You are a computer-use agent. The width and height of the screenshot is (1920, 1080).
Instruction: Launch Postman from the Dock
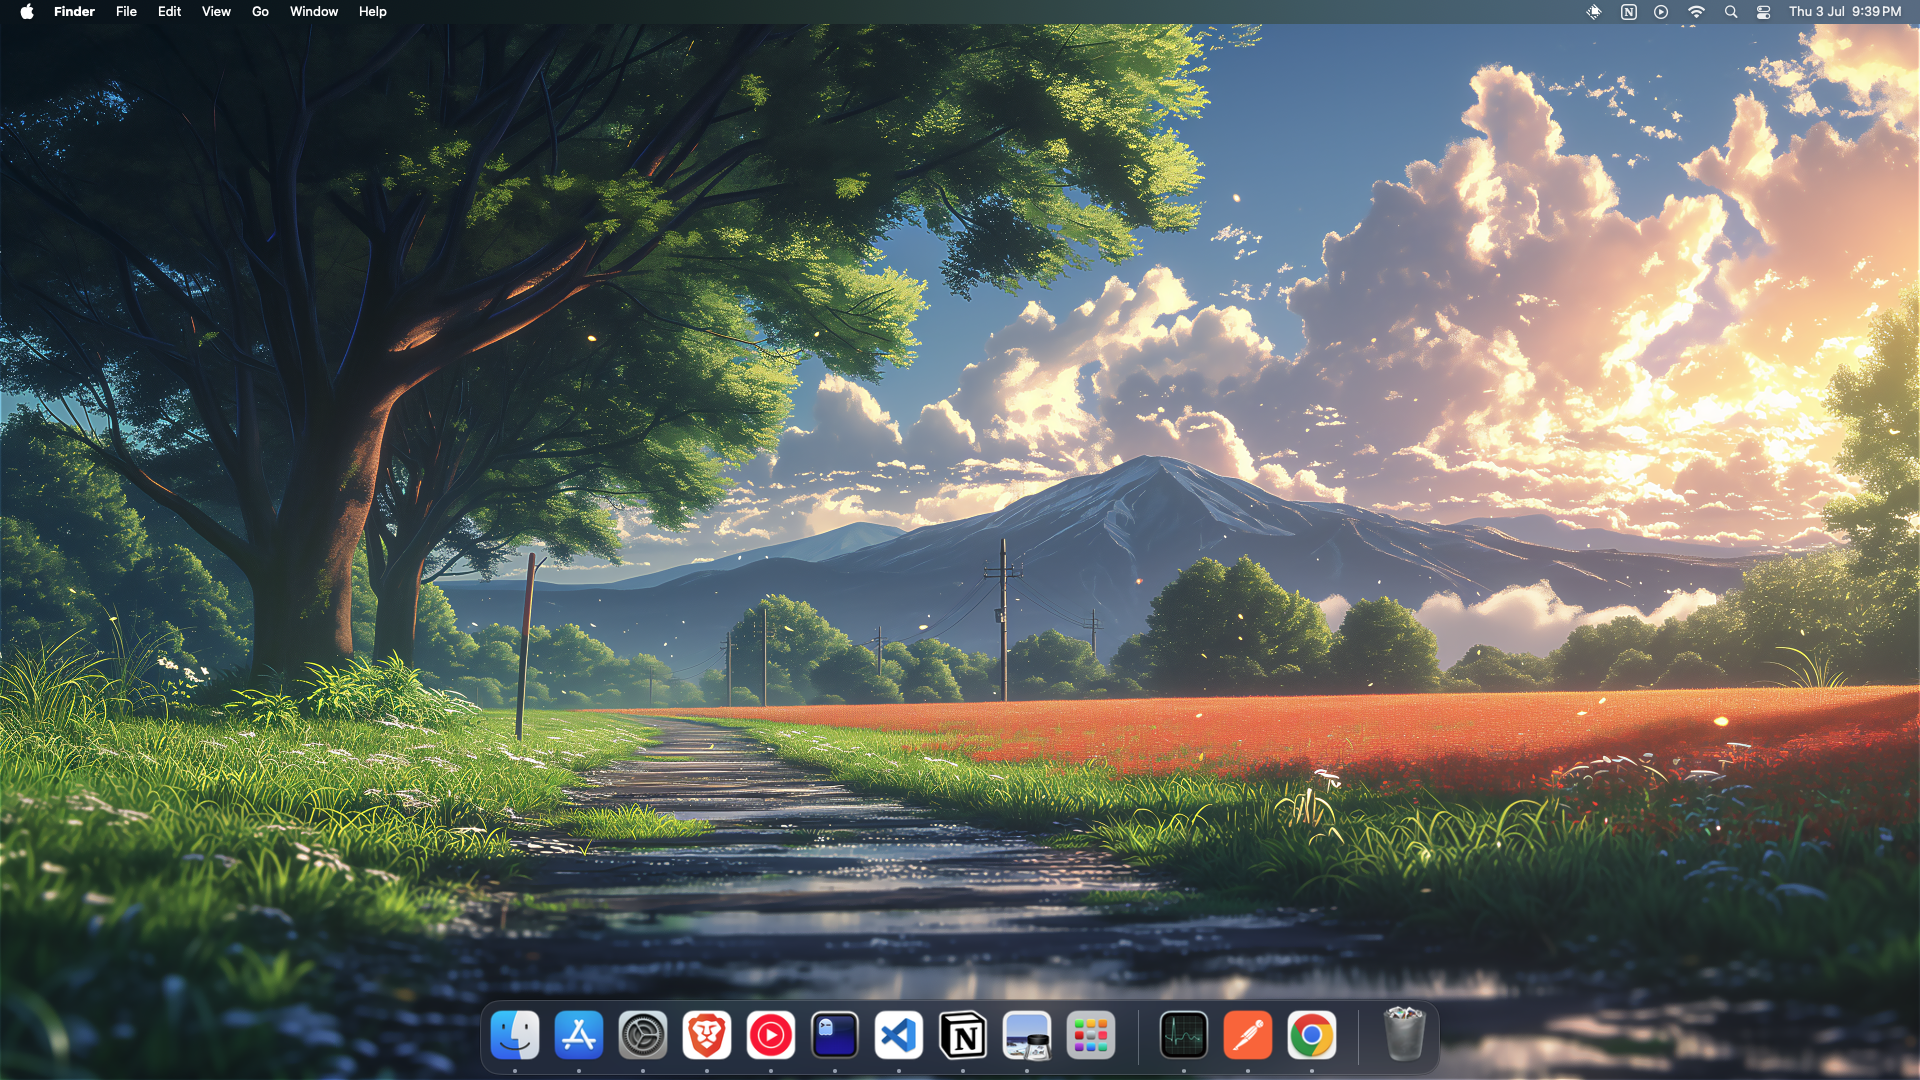[1250, 1035]
